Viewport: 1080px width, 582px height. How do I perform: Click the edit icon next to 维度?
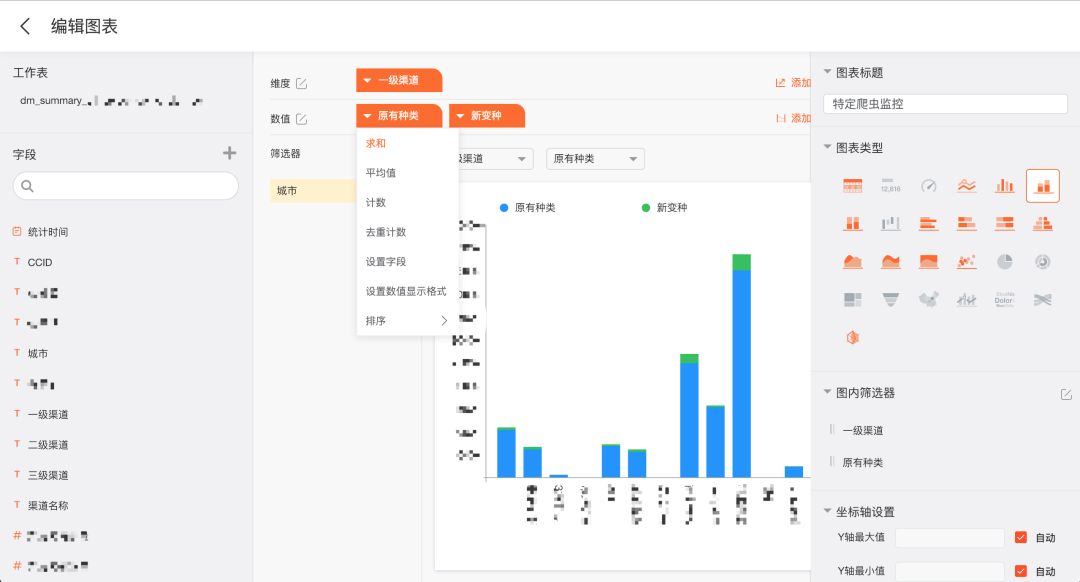[x=301, y=83]
